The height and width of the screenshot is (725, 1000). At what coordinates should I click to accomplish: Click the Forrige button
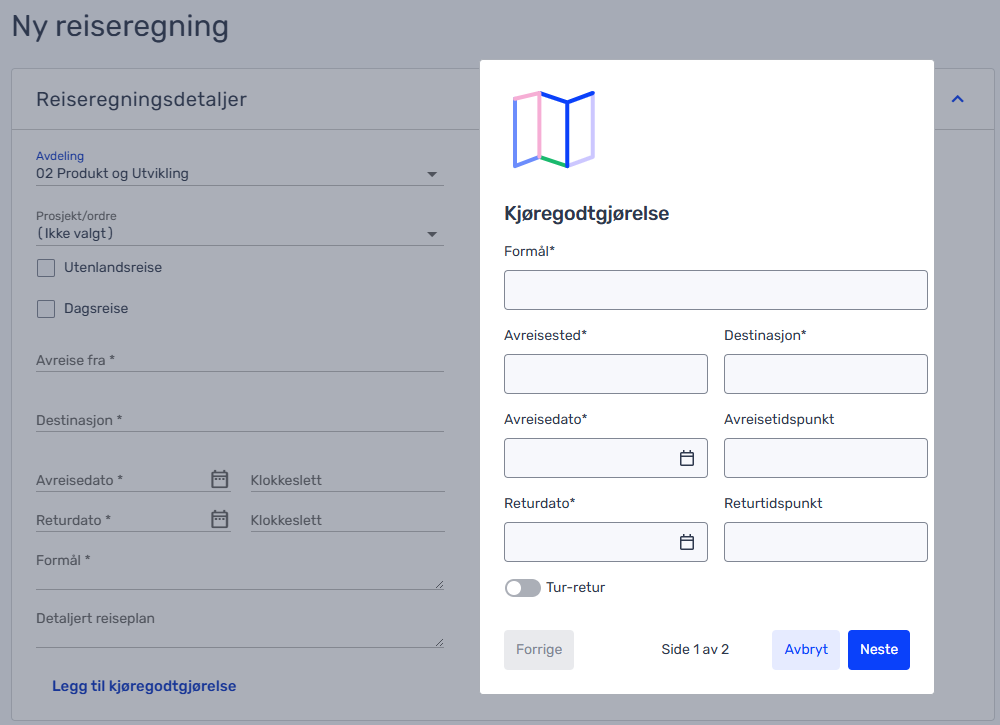click(x=539, y=649)
